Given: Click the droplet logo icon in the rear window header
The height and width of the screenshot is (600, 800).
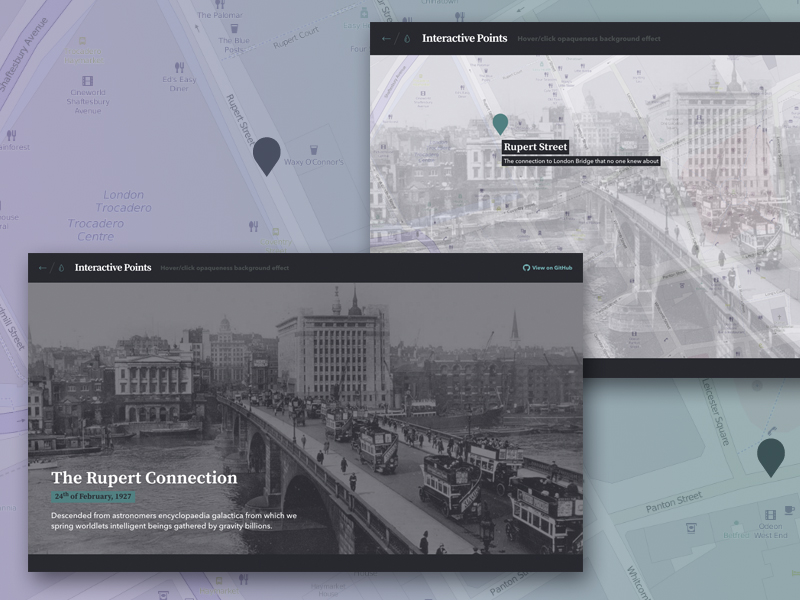Looking at the screenshot, I should click(x=407, y=39).
